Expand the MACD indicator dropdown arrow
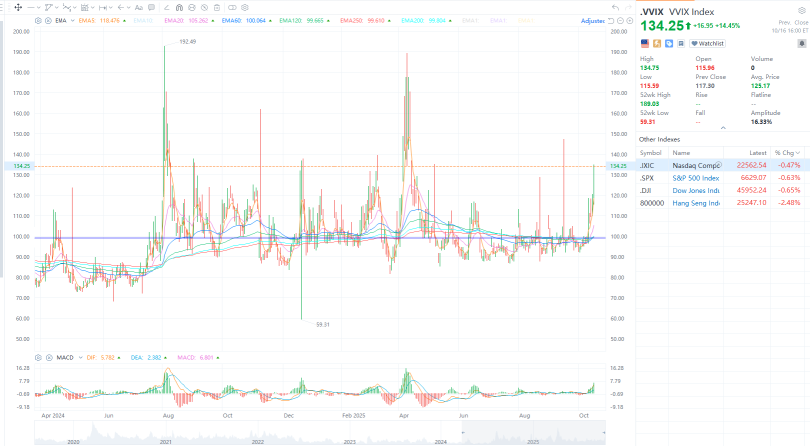Screen dimensions: 810x446 pyautogui.click(x=80, y=357)
